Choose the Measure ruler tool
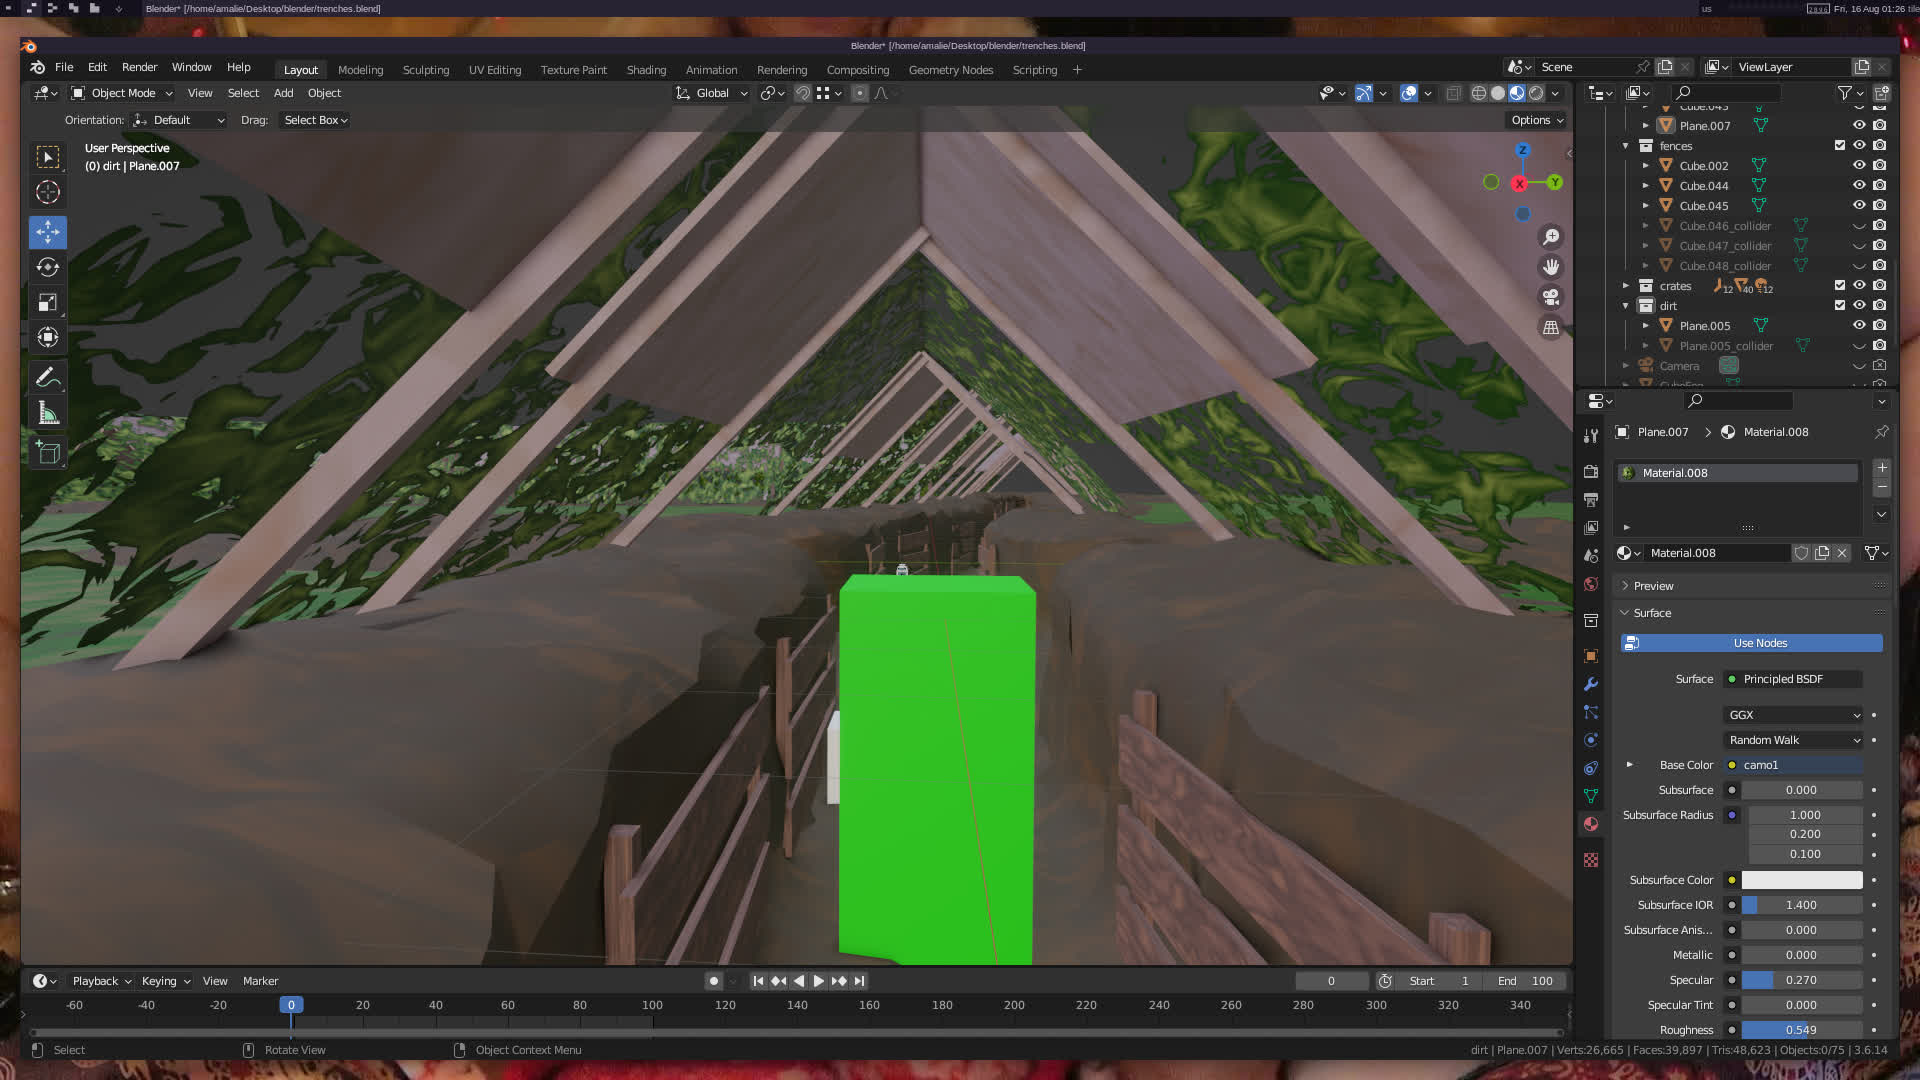This screenshot has width=1920, height=1080. [47, 413]
